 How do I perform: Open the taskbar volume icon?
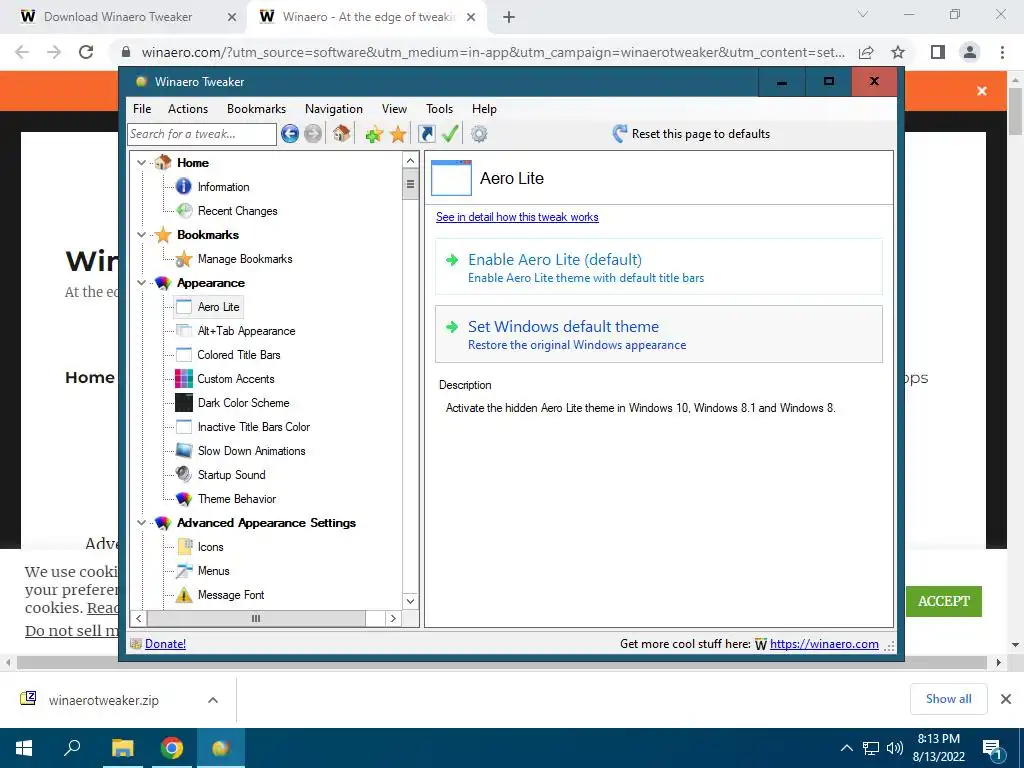894,748
